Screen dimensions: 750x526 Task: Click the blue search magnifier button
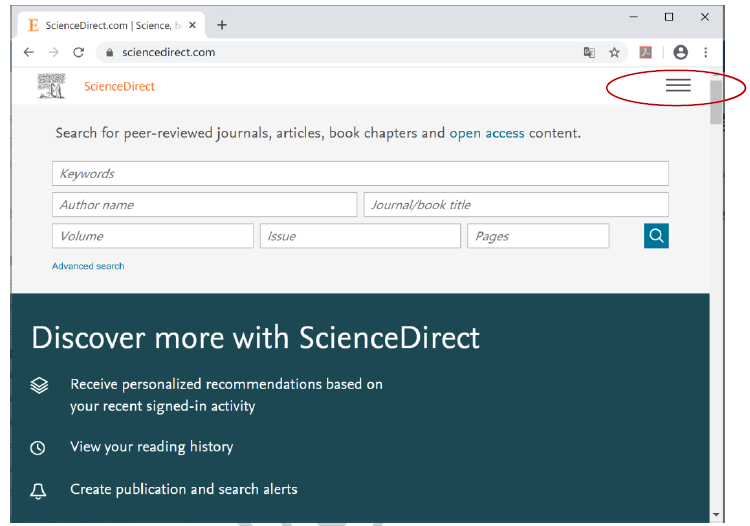coord(656,236)
